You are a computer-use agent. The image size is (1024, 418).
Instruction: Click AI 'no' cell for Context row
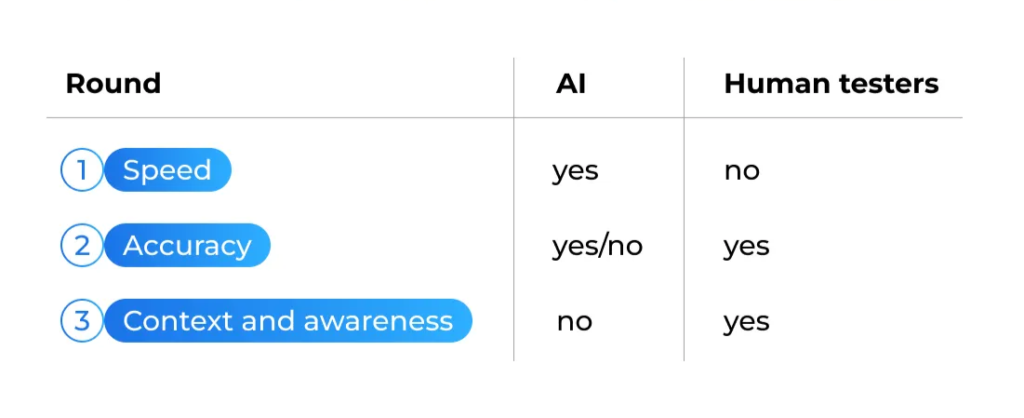pos(575,322)
